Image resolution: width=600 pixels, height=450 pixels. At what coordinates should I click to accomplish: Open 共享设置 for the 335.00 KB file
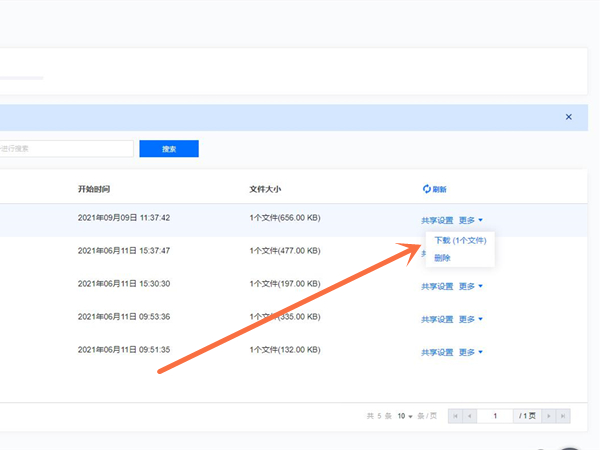[437, 320]
